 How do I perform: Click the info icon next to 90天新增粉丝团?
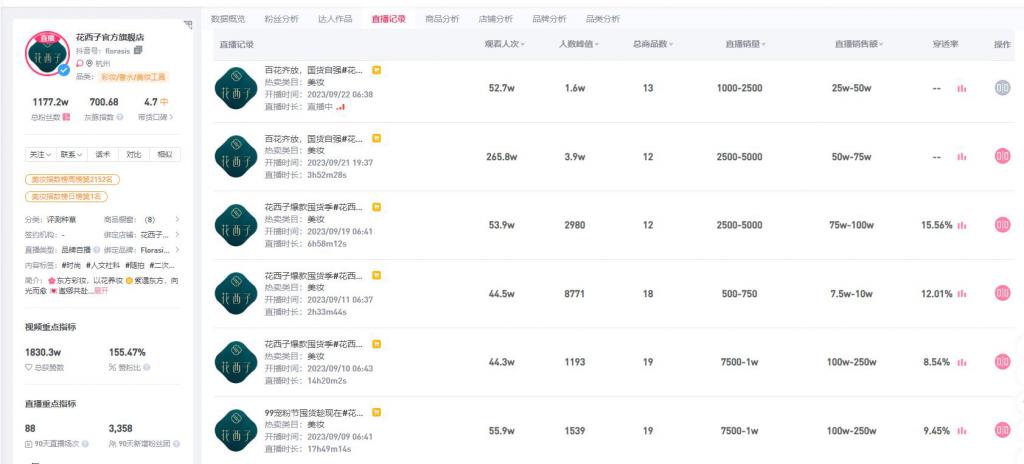point(177,444)
